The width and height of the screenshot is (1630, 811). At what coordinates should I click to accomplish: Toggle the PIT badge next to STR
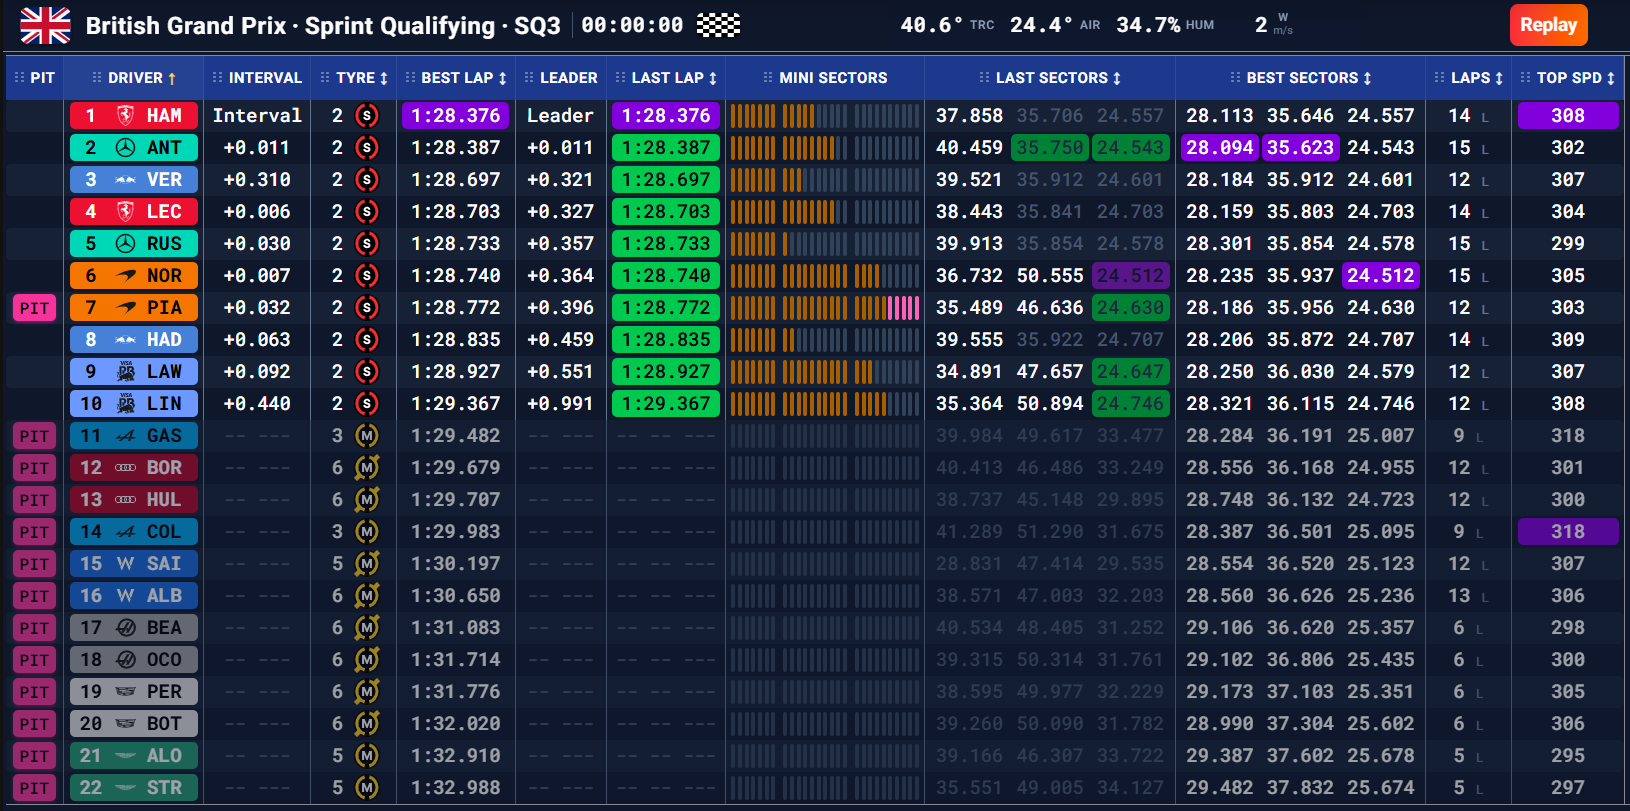point(35,788)
